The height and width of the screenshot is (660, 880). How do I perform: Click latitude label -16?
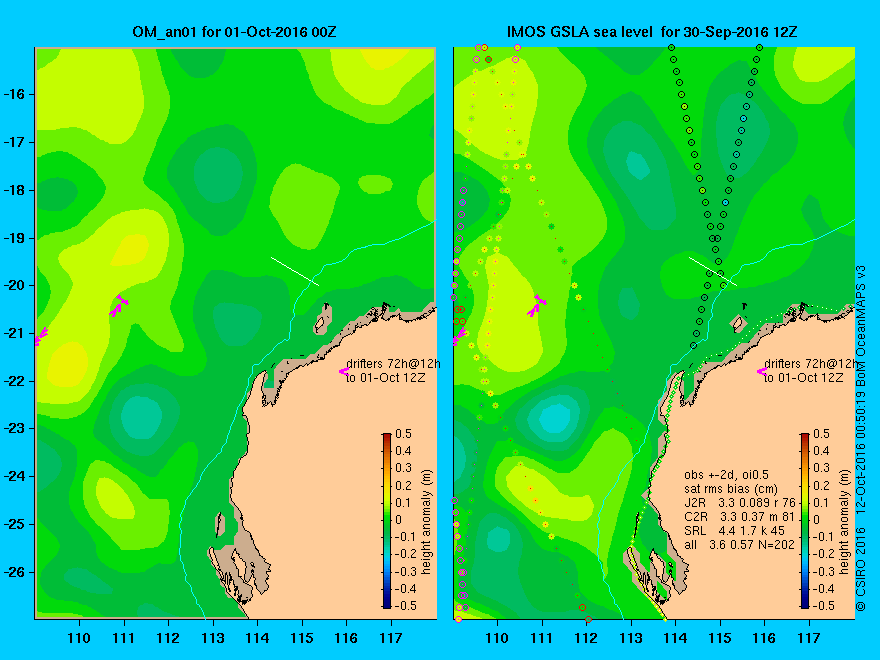(15, 94)
